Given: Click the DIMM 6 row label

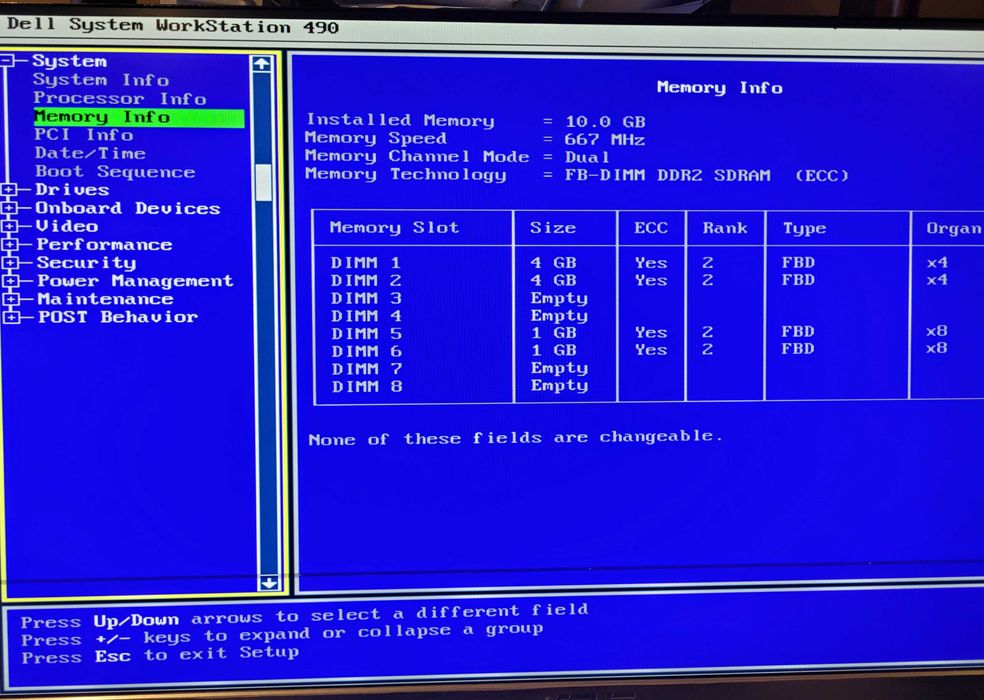Looking at the screenshot, I should pos(366,350).
